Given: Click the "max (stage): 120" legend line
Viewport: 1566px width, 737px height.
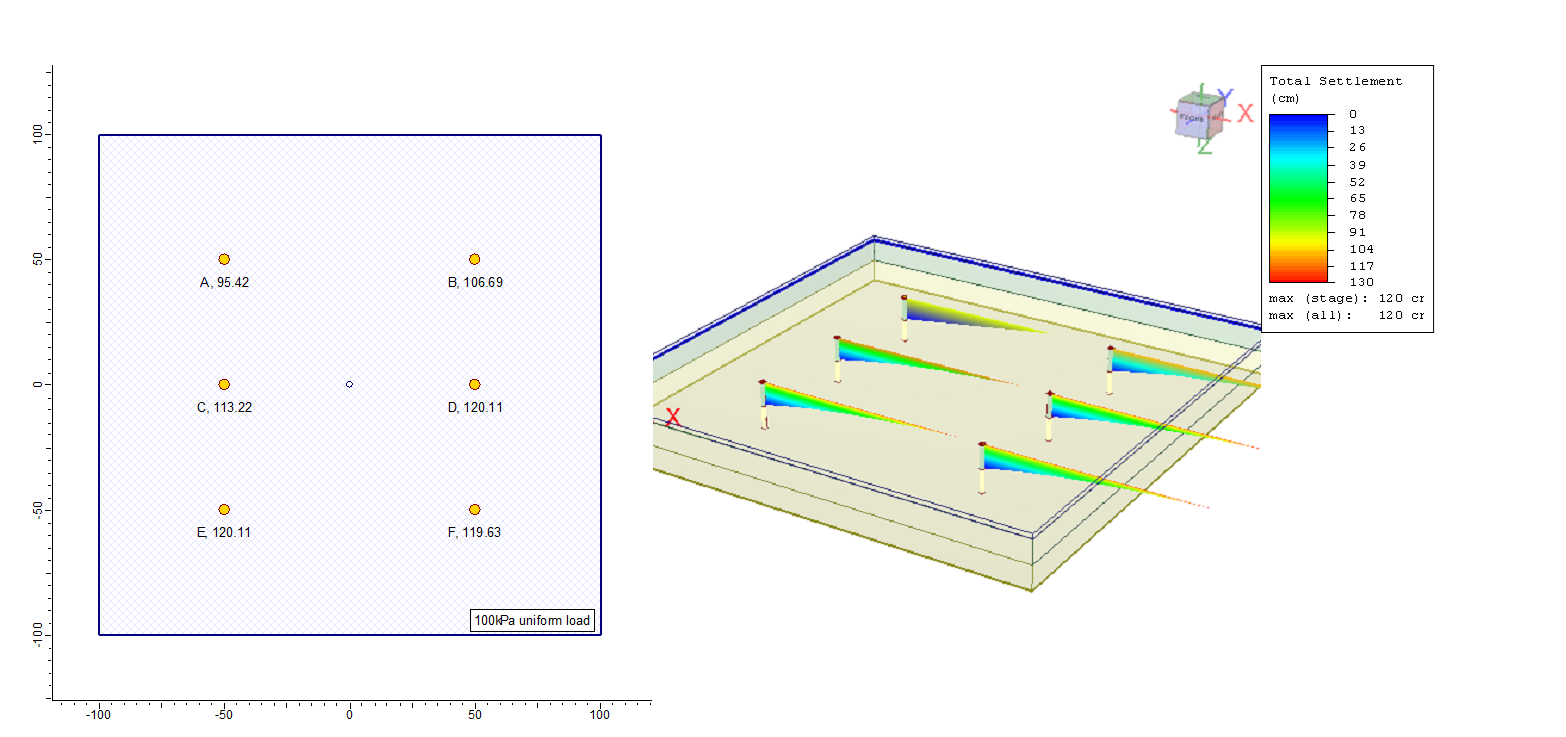Looking at the screenshot, I should pos(1347,298).
